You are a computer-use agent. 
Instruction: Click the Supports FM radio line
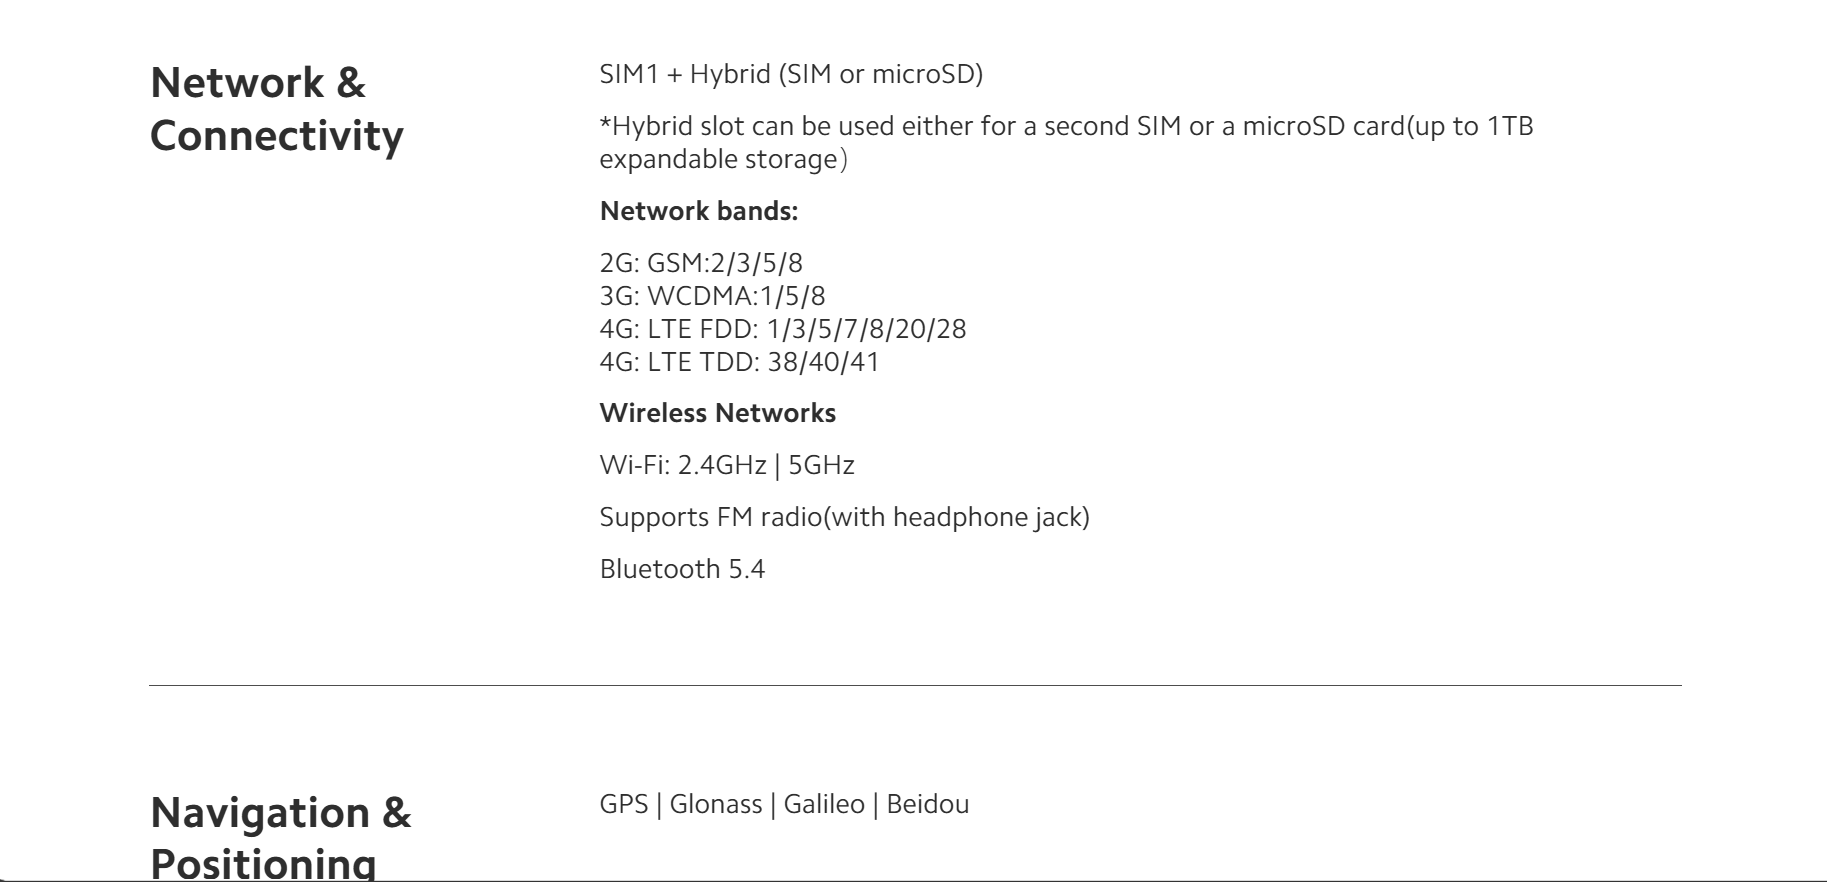coord(844,517)
